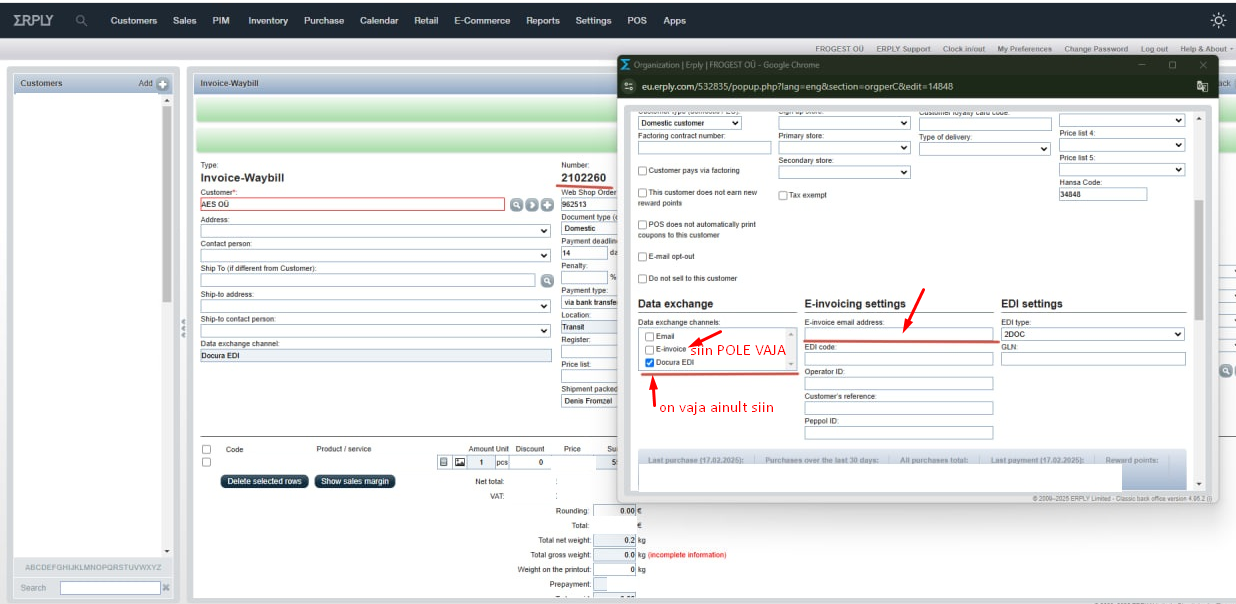Open the Sales menu
Image resolution: width=1236 pixels, height=604 pixels.
[185, 20]
